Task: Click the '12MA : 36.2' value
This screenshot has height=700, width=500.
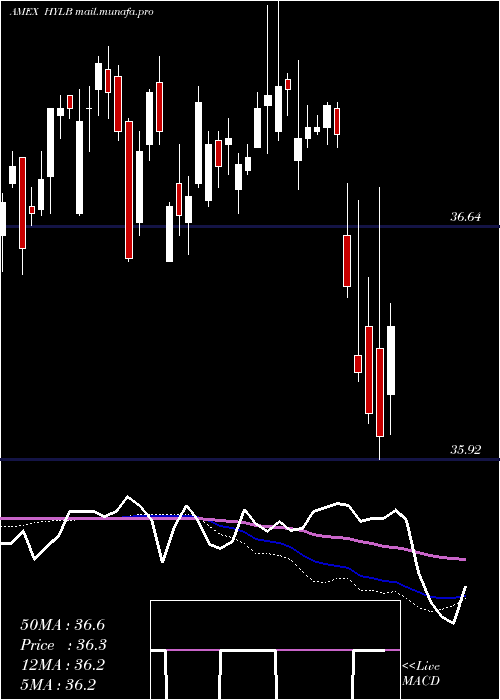Action: [x=62, y=665]
